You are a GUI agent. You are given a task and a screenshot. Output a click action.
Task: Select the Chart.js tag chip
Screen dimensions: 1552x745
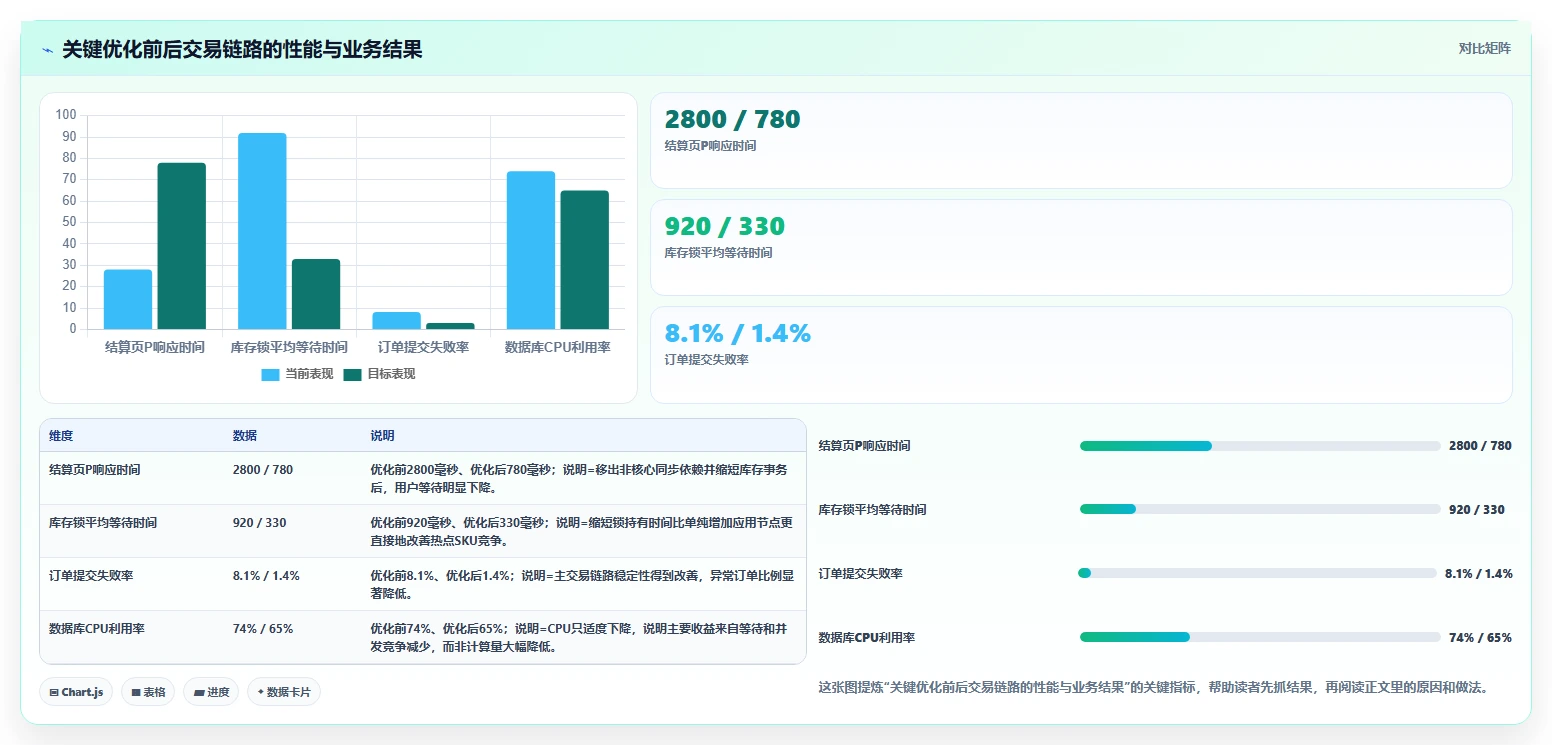[x=76, y=692]
